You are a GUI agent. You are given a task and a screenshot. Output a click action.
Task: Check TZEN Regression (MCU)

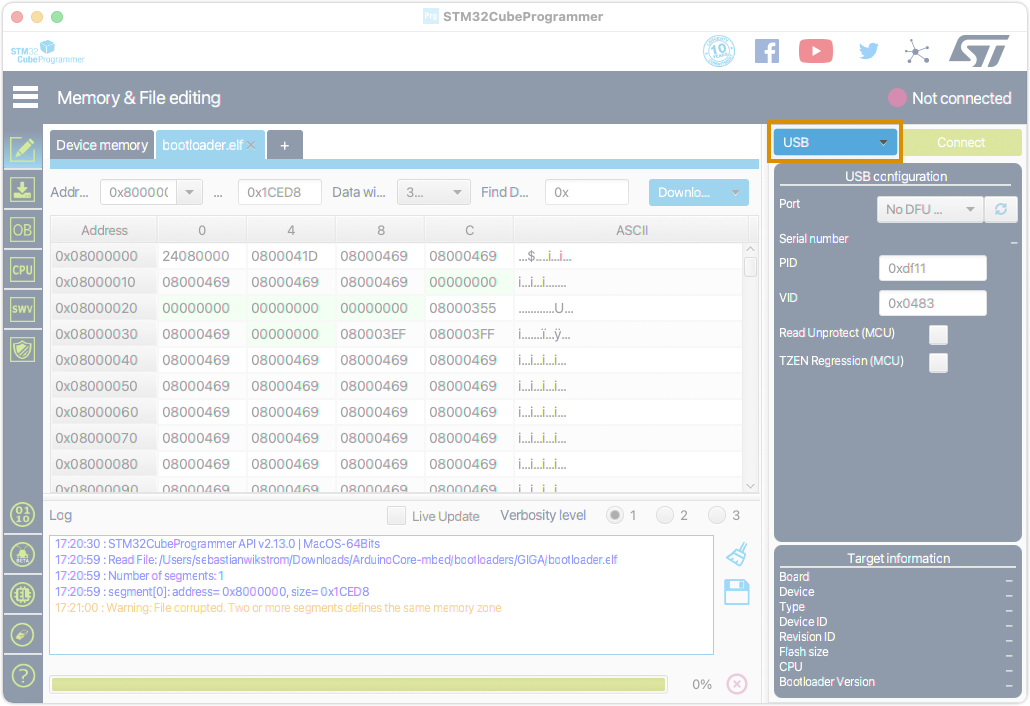[938, 363]
